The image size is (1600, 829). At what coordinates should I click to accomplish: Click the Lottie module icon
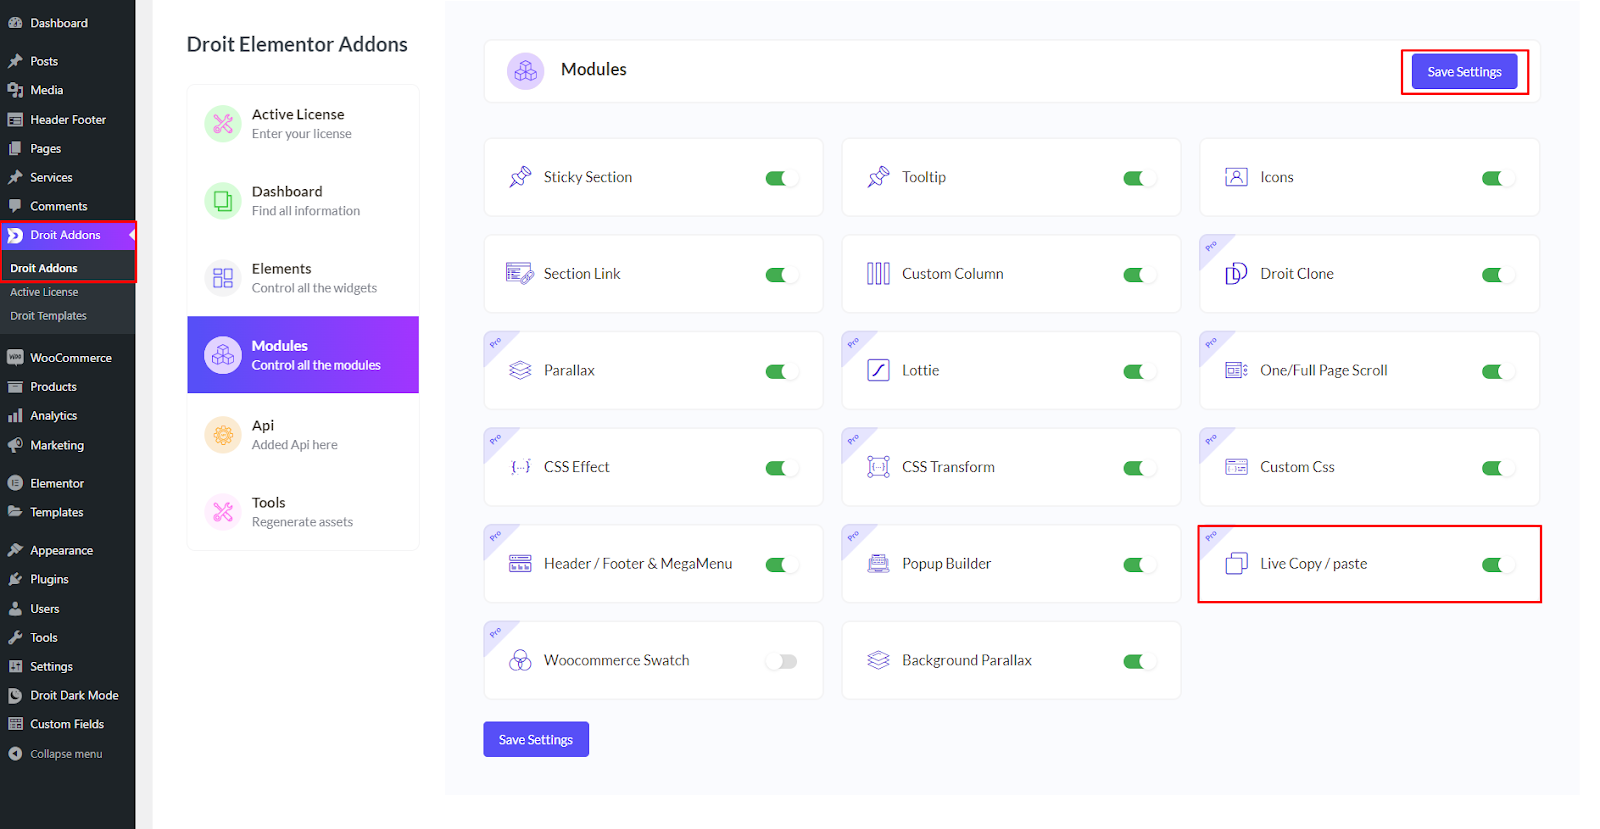point(878,371)
